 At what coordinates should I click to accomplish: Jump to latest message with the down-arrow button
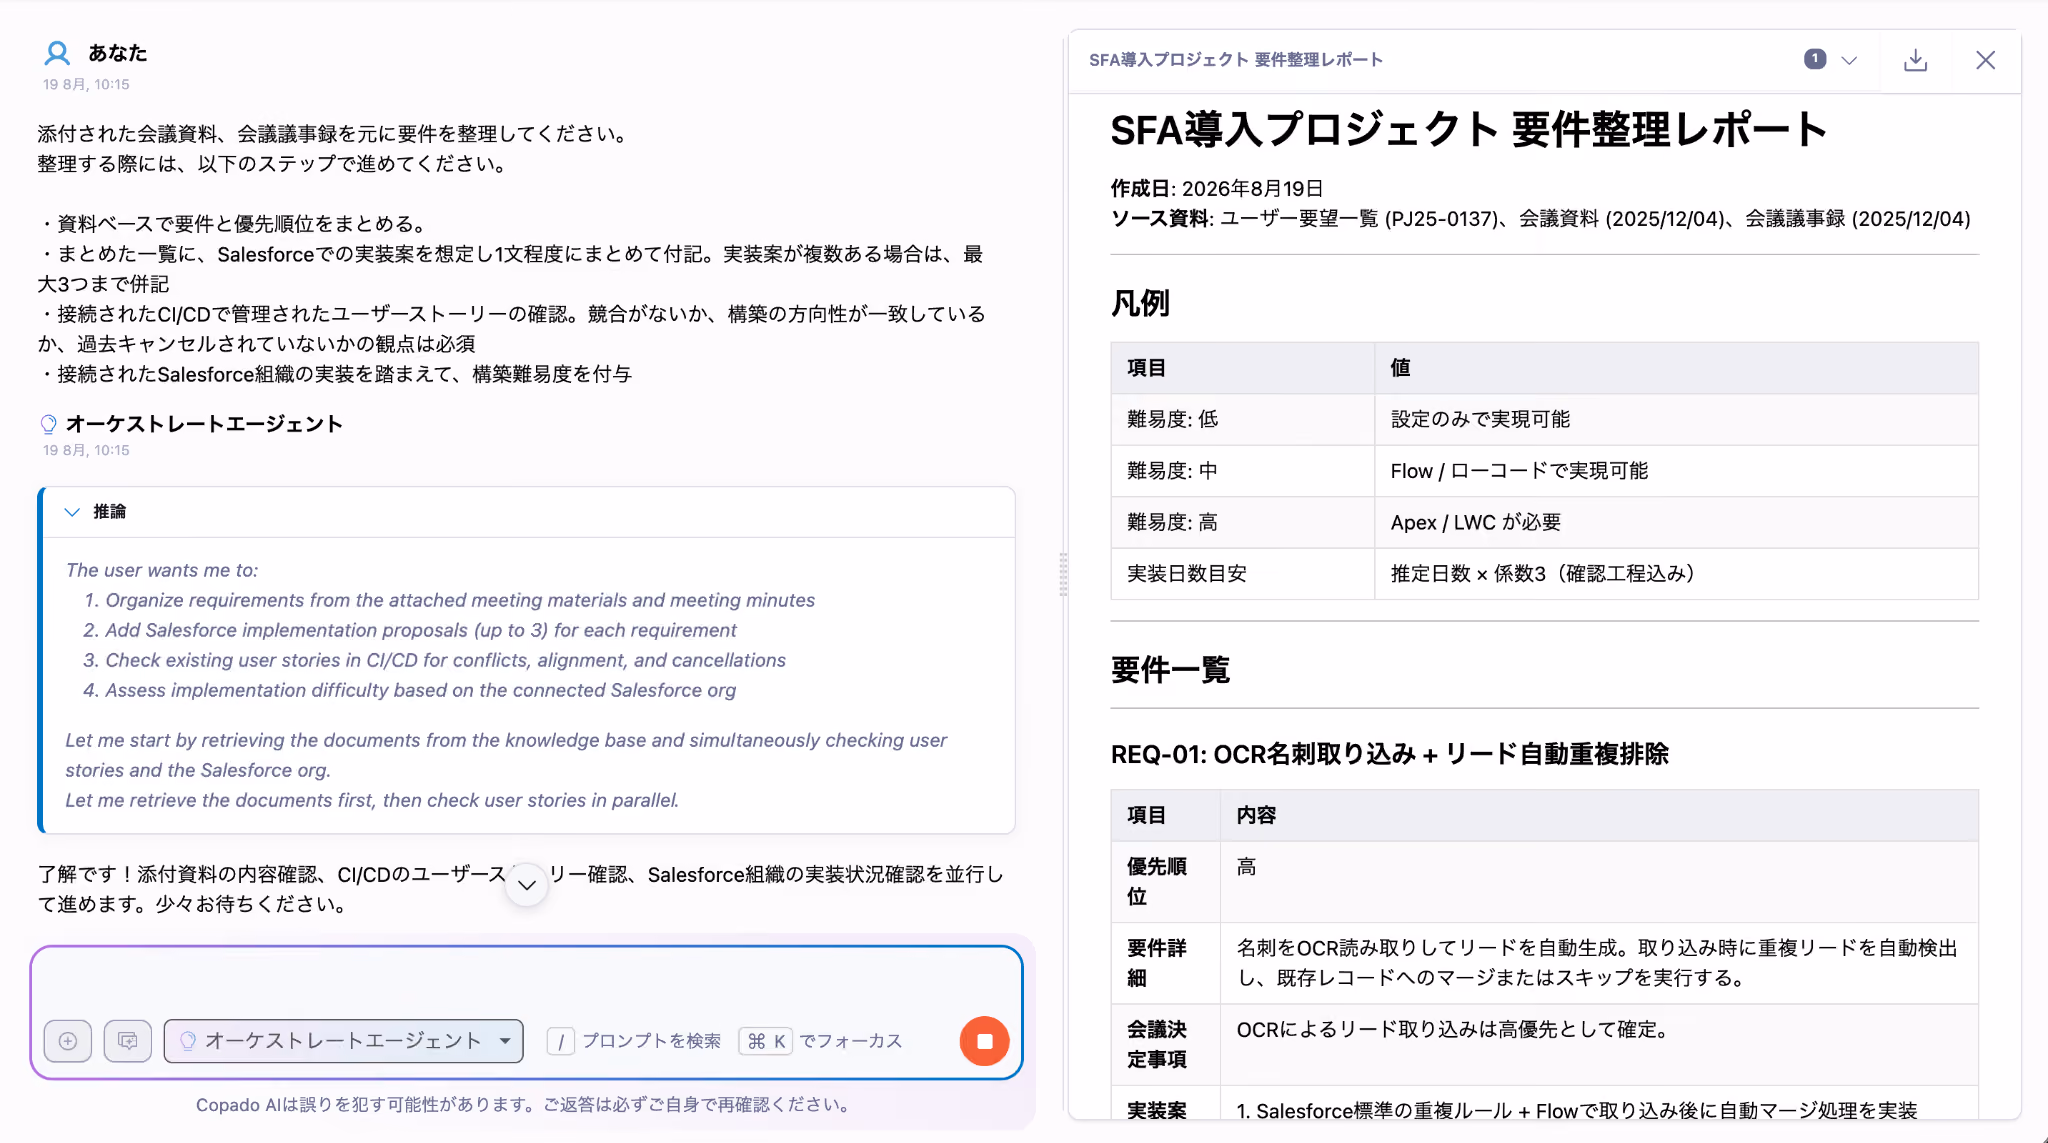click(527, 885)
